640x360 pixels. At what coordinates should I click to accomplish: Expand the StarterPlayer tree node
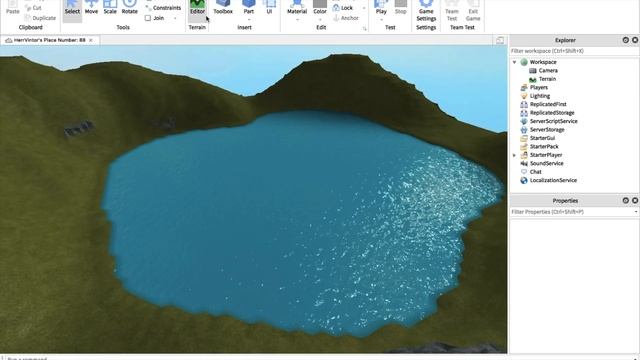point(514,155)
